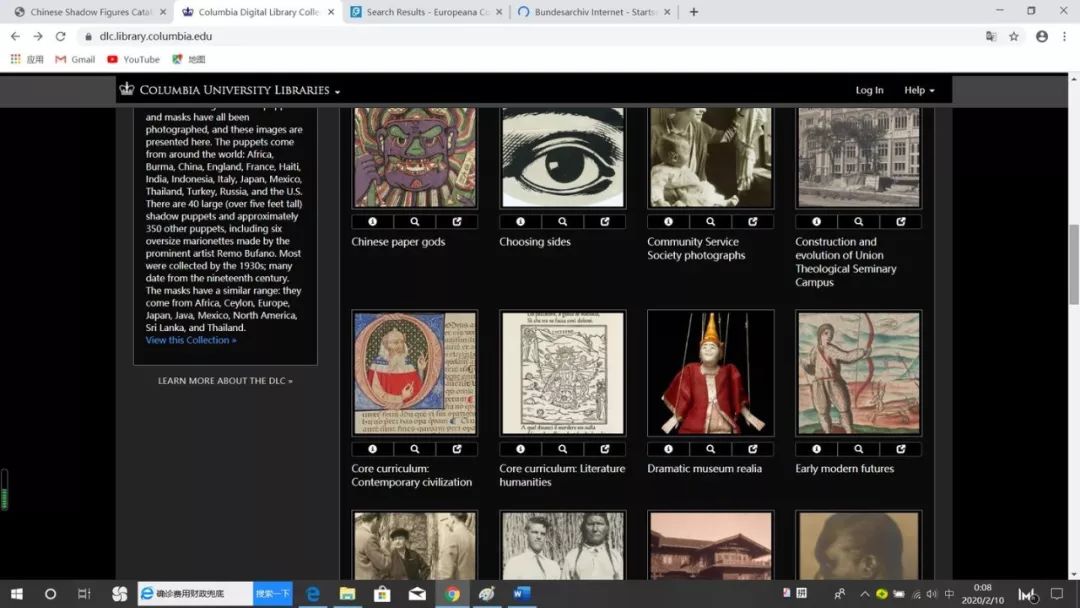Open external link icon under Core curriculum: Contemporary civilization
The image size is (1080, 608).
[457, 449]
